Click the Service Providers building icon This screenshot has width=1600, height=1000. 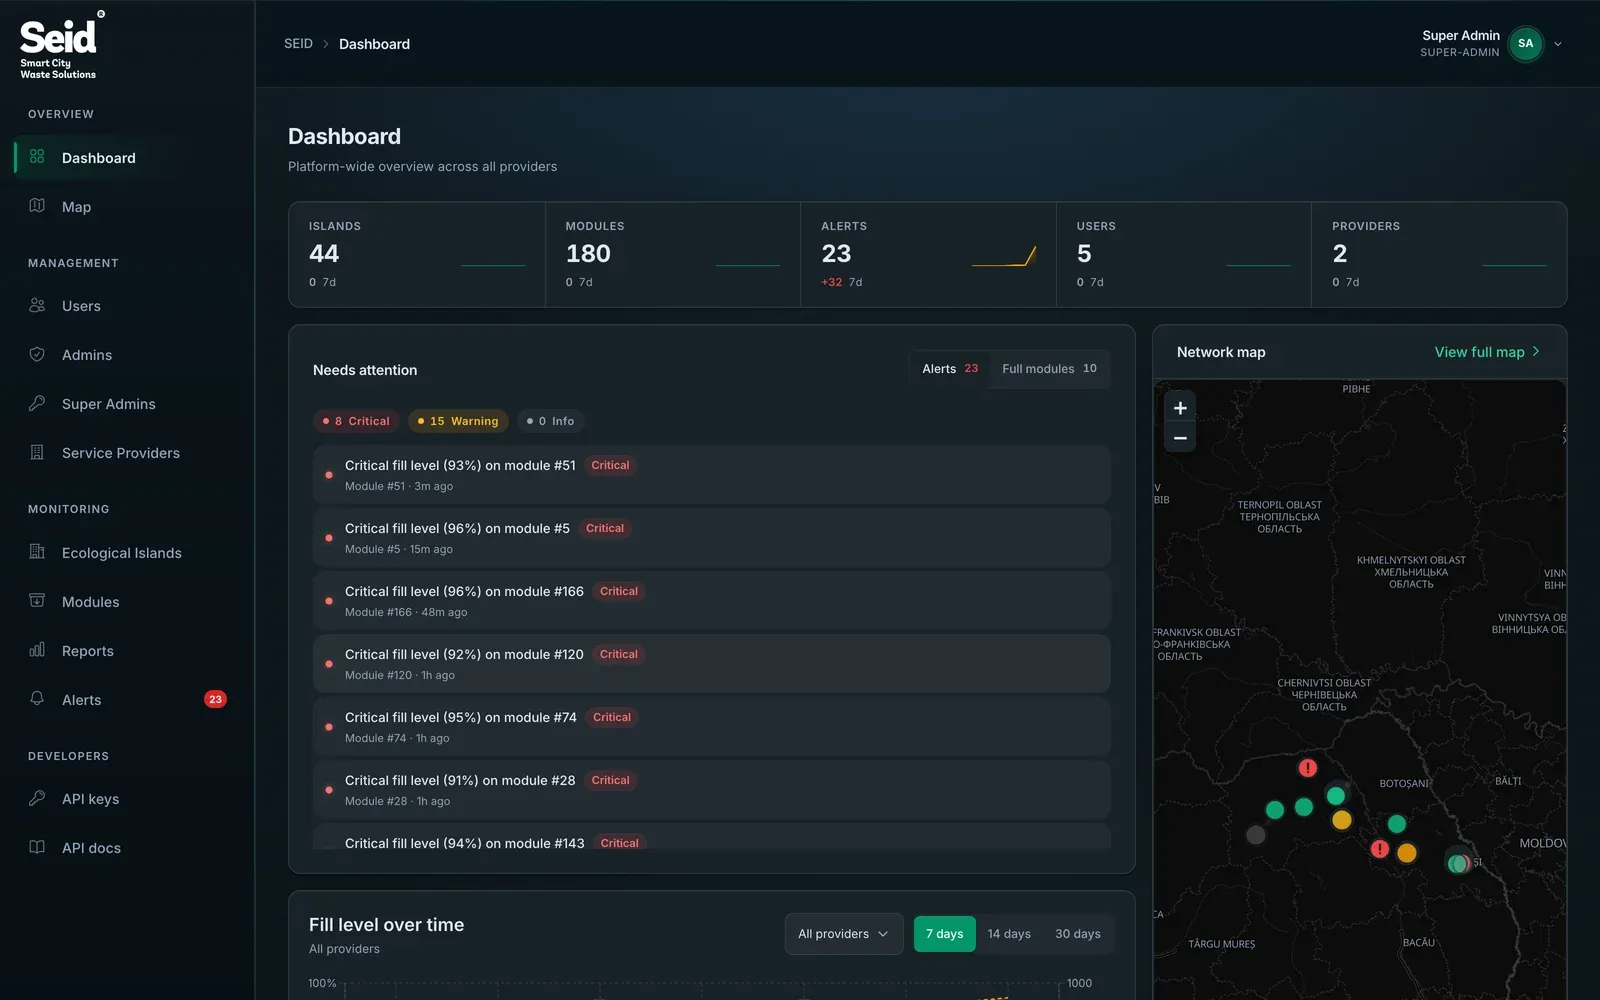(37, 452)
